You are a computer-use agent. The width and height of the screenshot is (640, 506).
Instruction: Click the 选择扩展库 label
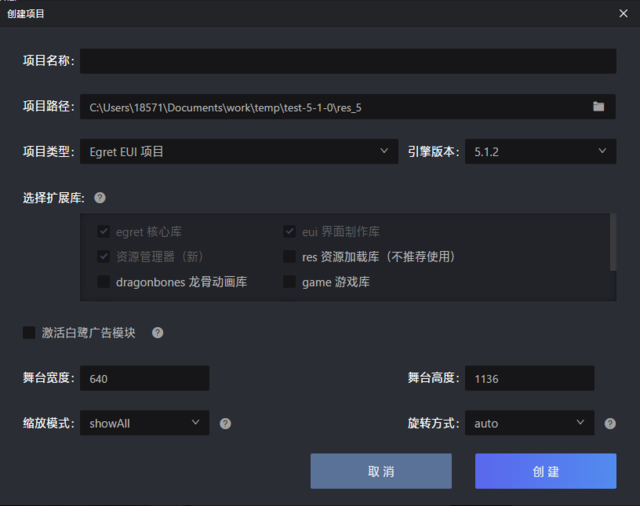point(53,198)
